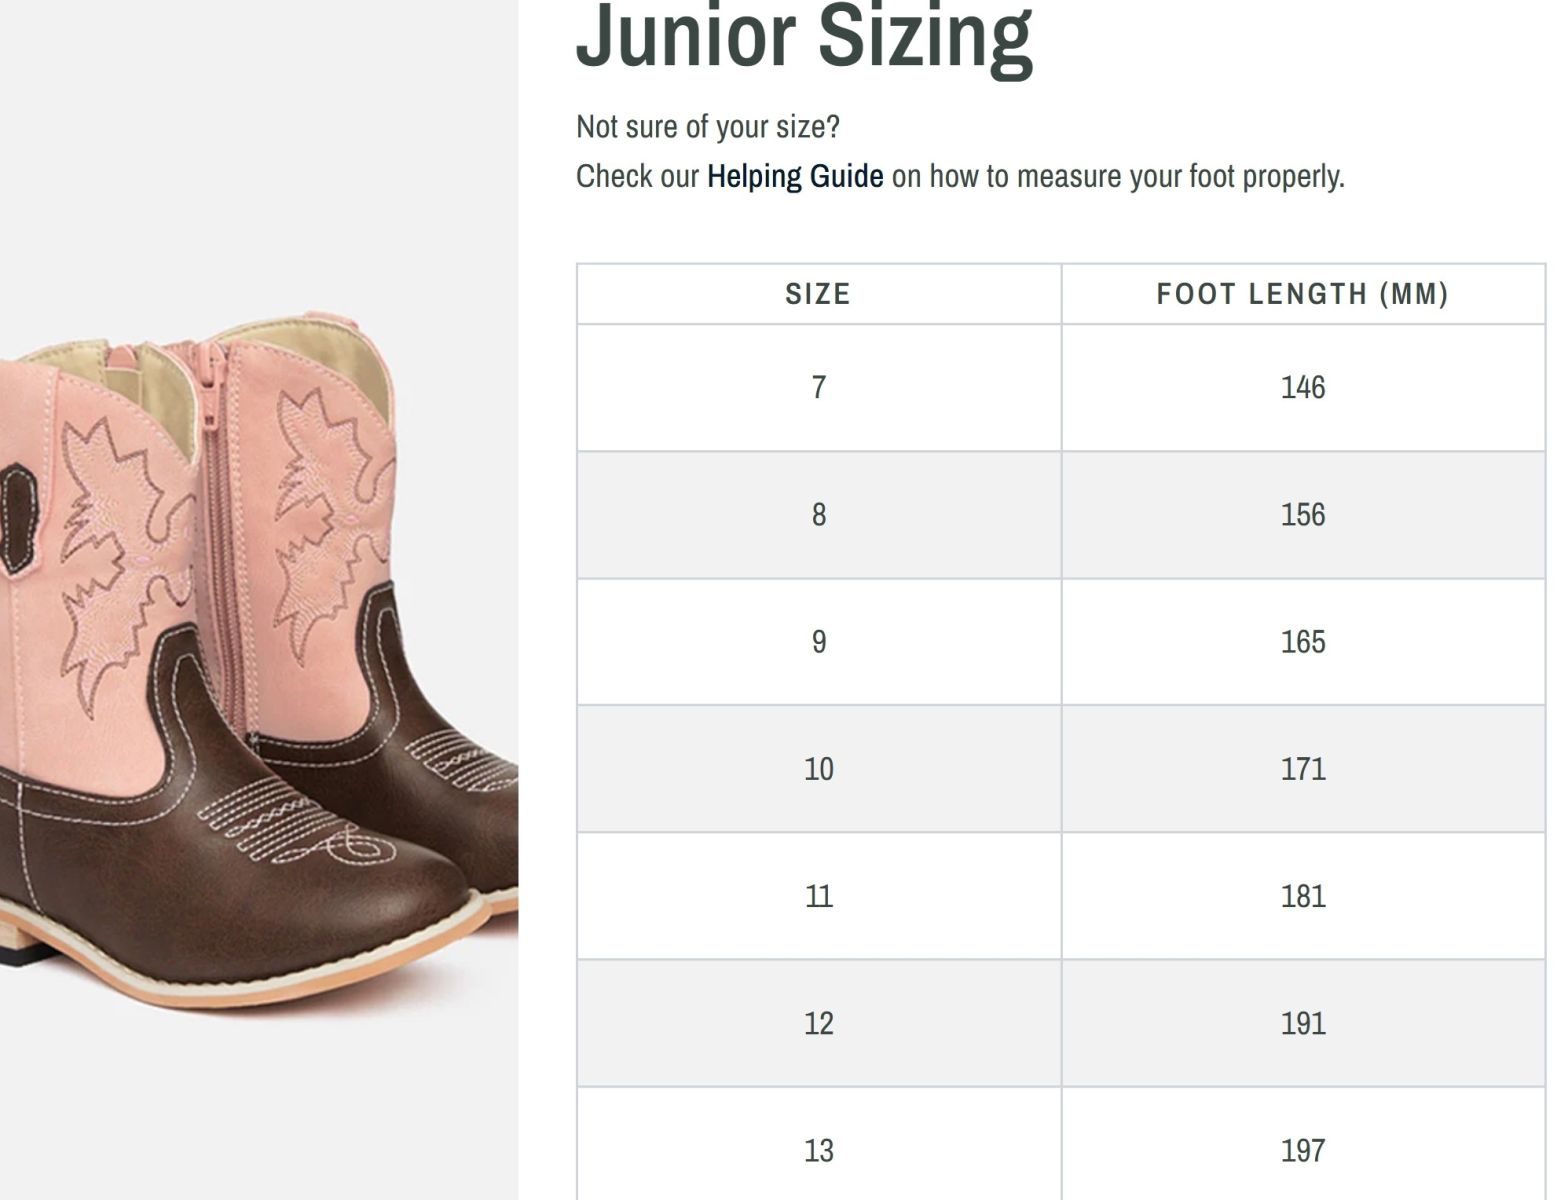Select the 191 foot length cell
Screen dimensions: 1568x1200
coord(1303,1023)
